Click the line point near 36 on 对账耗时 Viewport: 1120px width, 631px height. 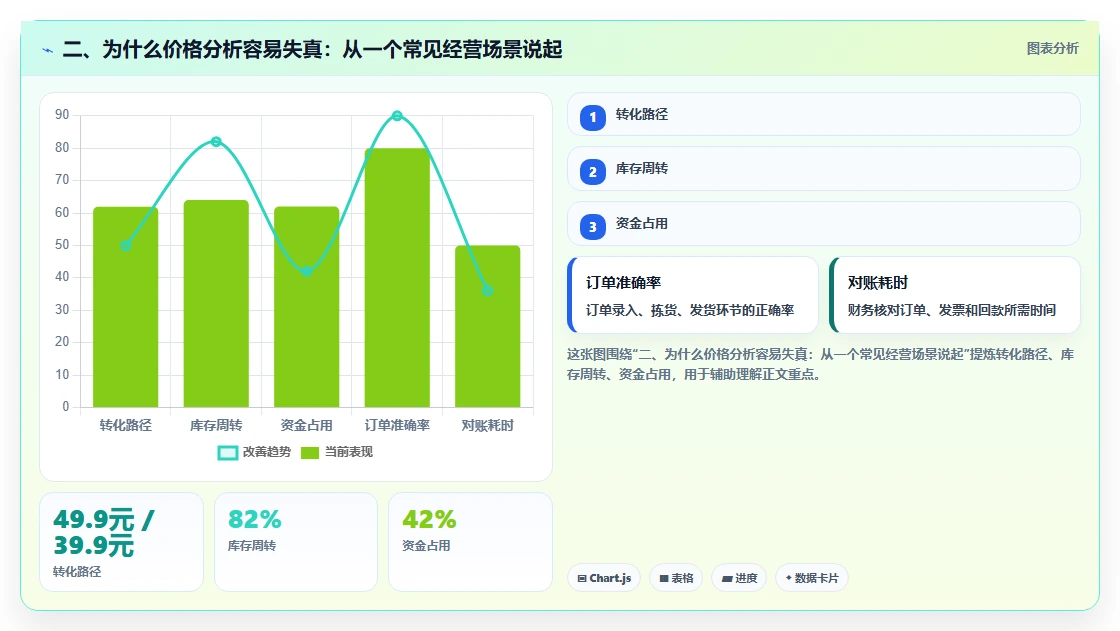488,291
